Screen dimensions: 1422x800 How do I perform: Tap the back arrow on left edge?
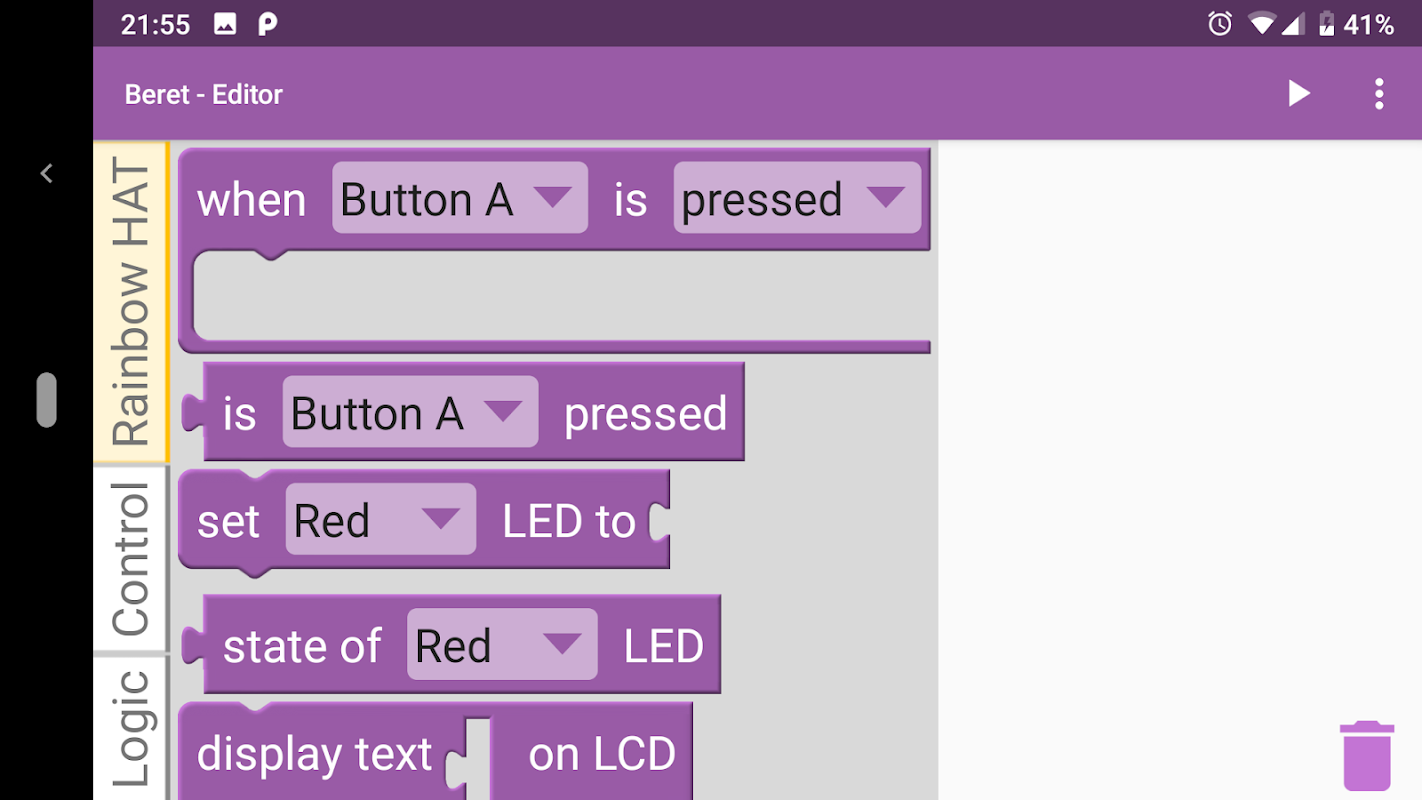click(x=46, y=174)
